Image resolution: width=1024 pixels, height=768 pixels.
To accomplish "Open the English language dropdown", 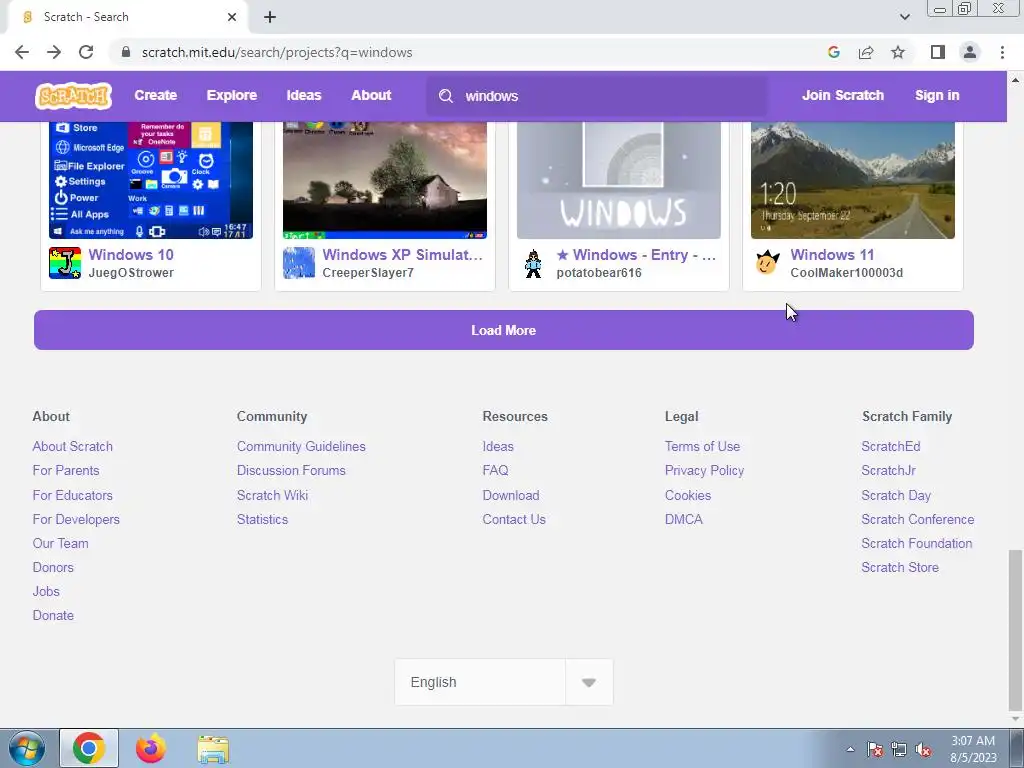I will [504, 682].
